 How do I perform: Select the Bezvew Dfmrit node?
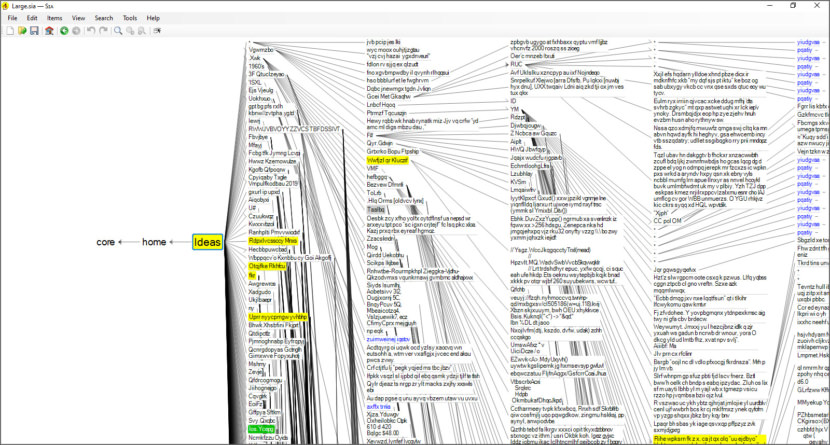point(385,185)
